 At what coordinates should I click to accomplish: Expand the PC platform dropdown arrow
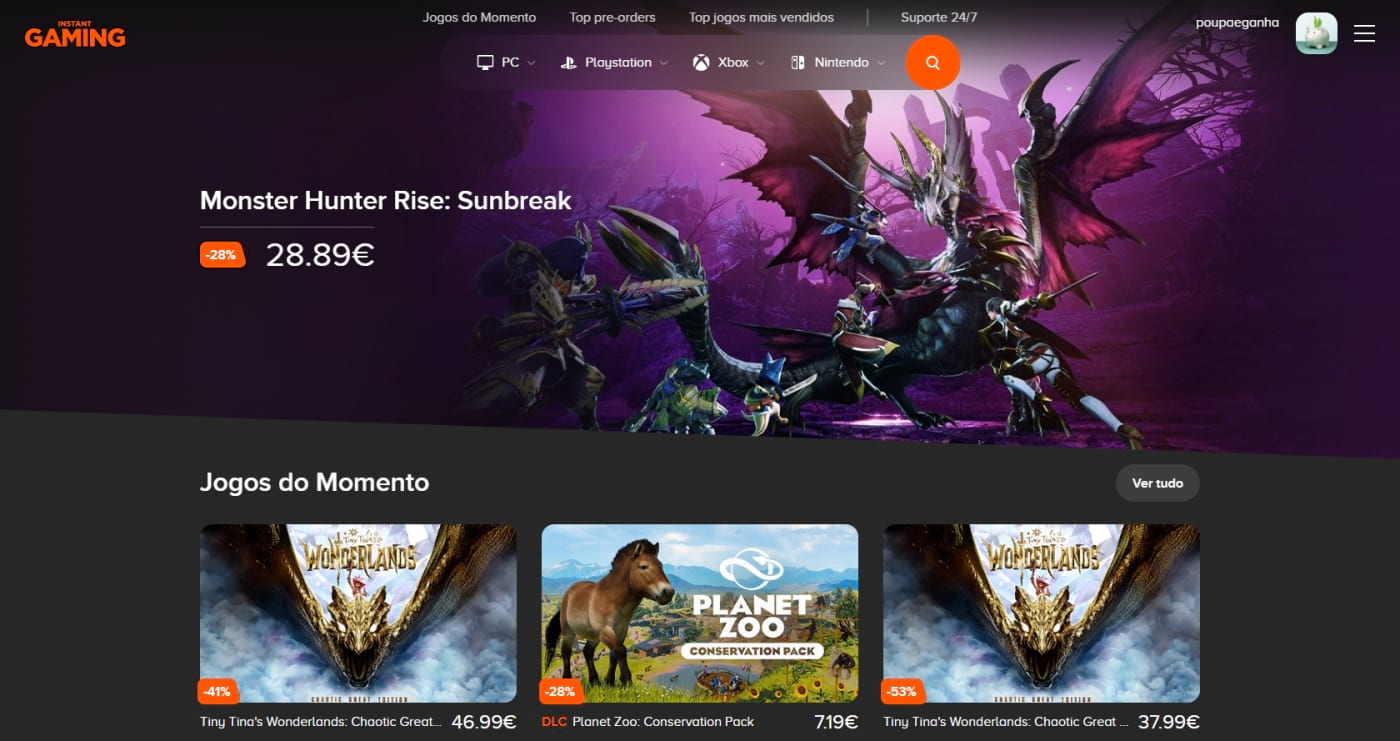(x=531, y=63)
